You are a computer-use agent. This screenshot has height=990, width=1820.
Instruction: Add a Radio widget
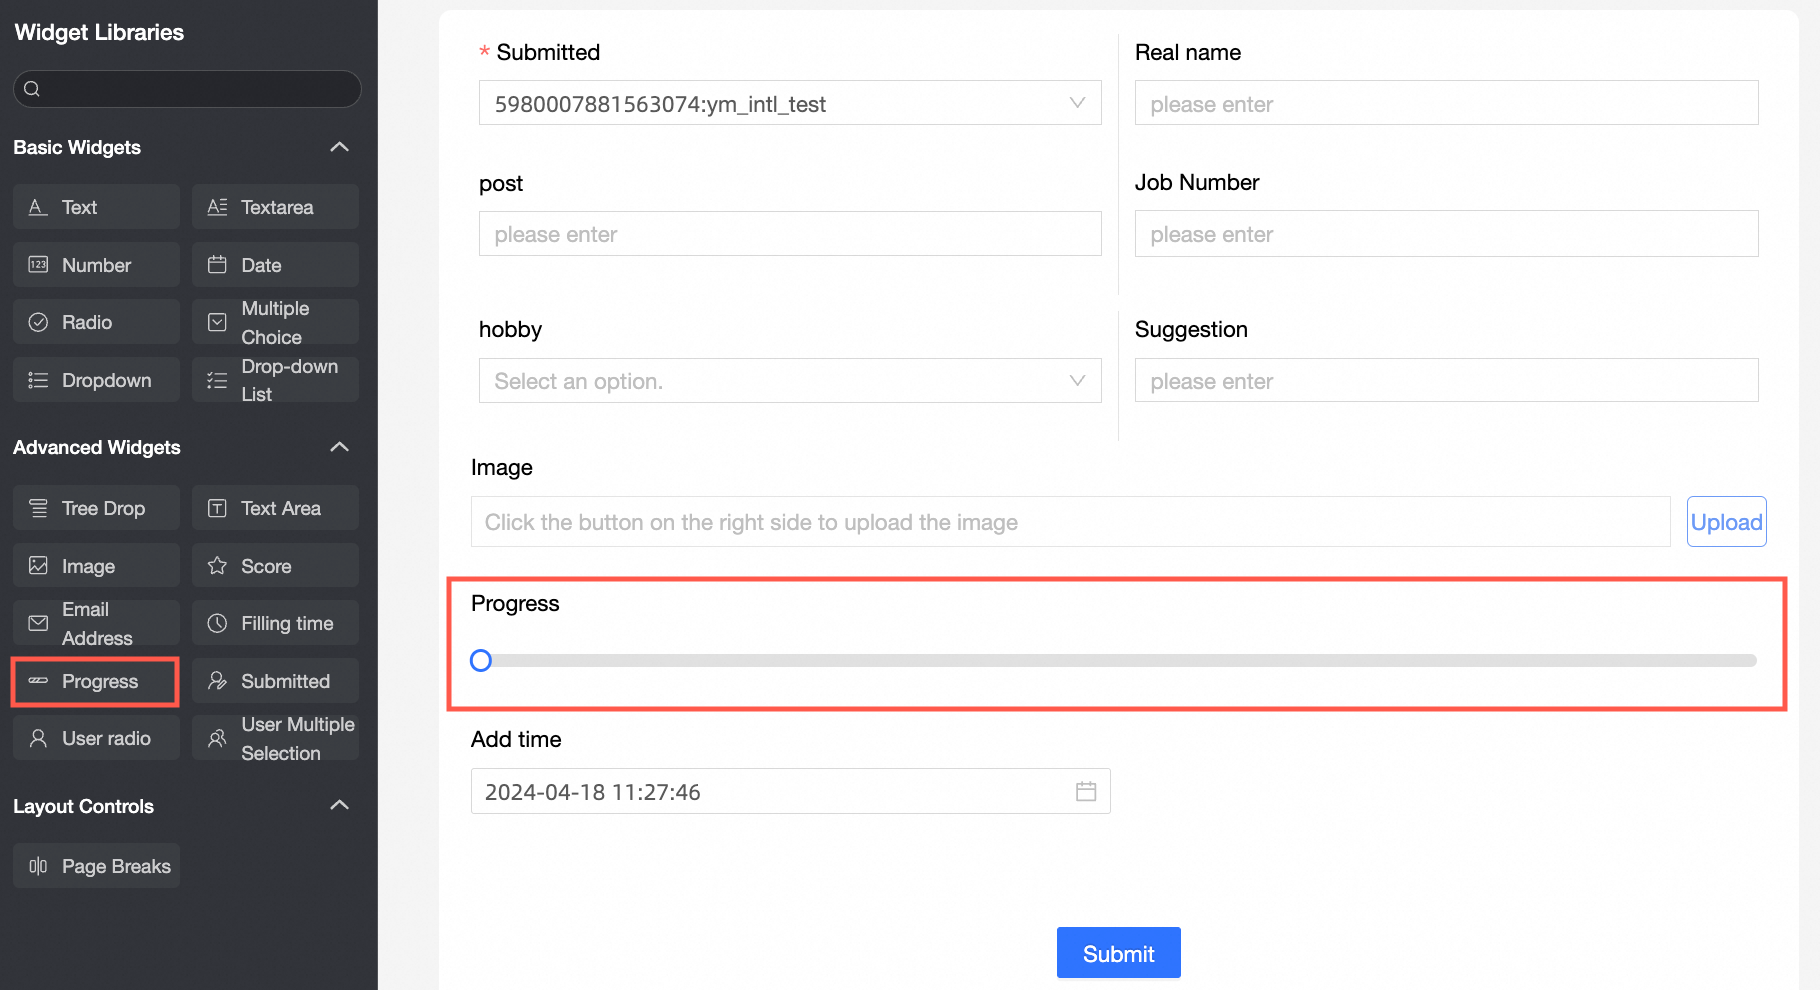[x=97, y=322]
